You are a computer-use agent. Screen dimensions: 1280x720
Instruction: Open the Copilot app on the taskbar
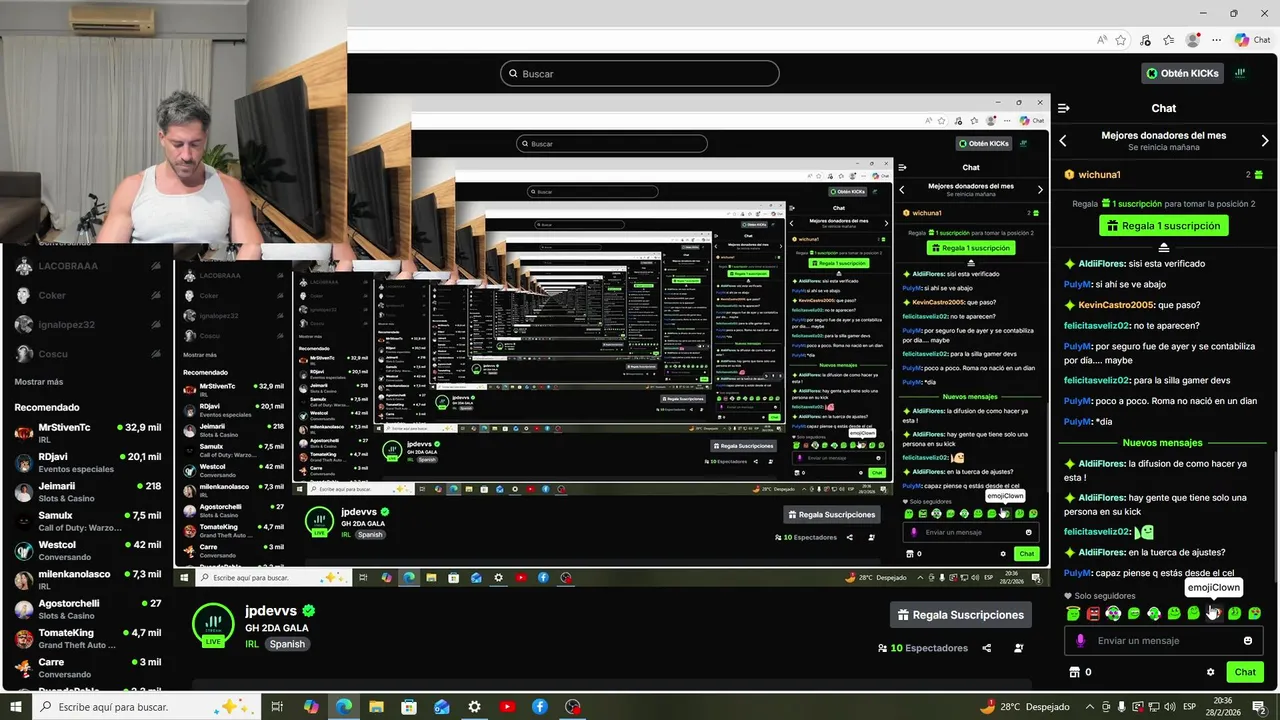click(311, 707)
